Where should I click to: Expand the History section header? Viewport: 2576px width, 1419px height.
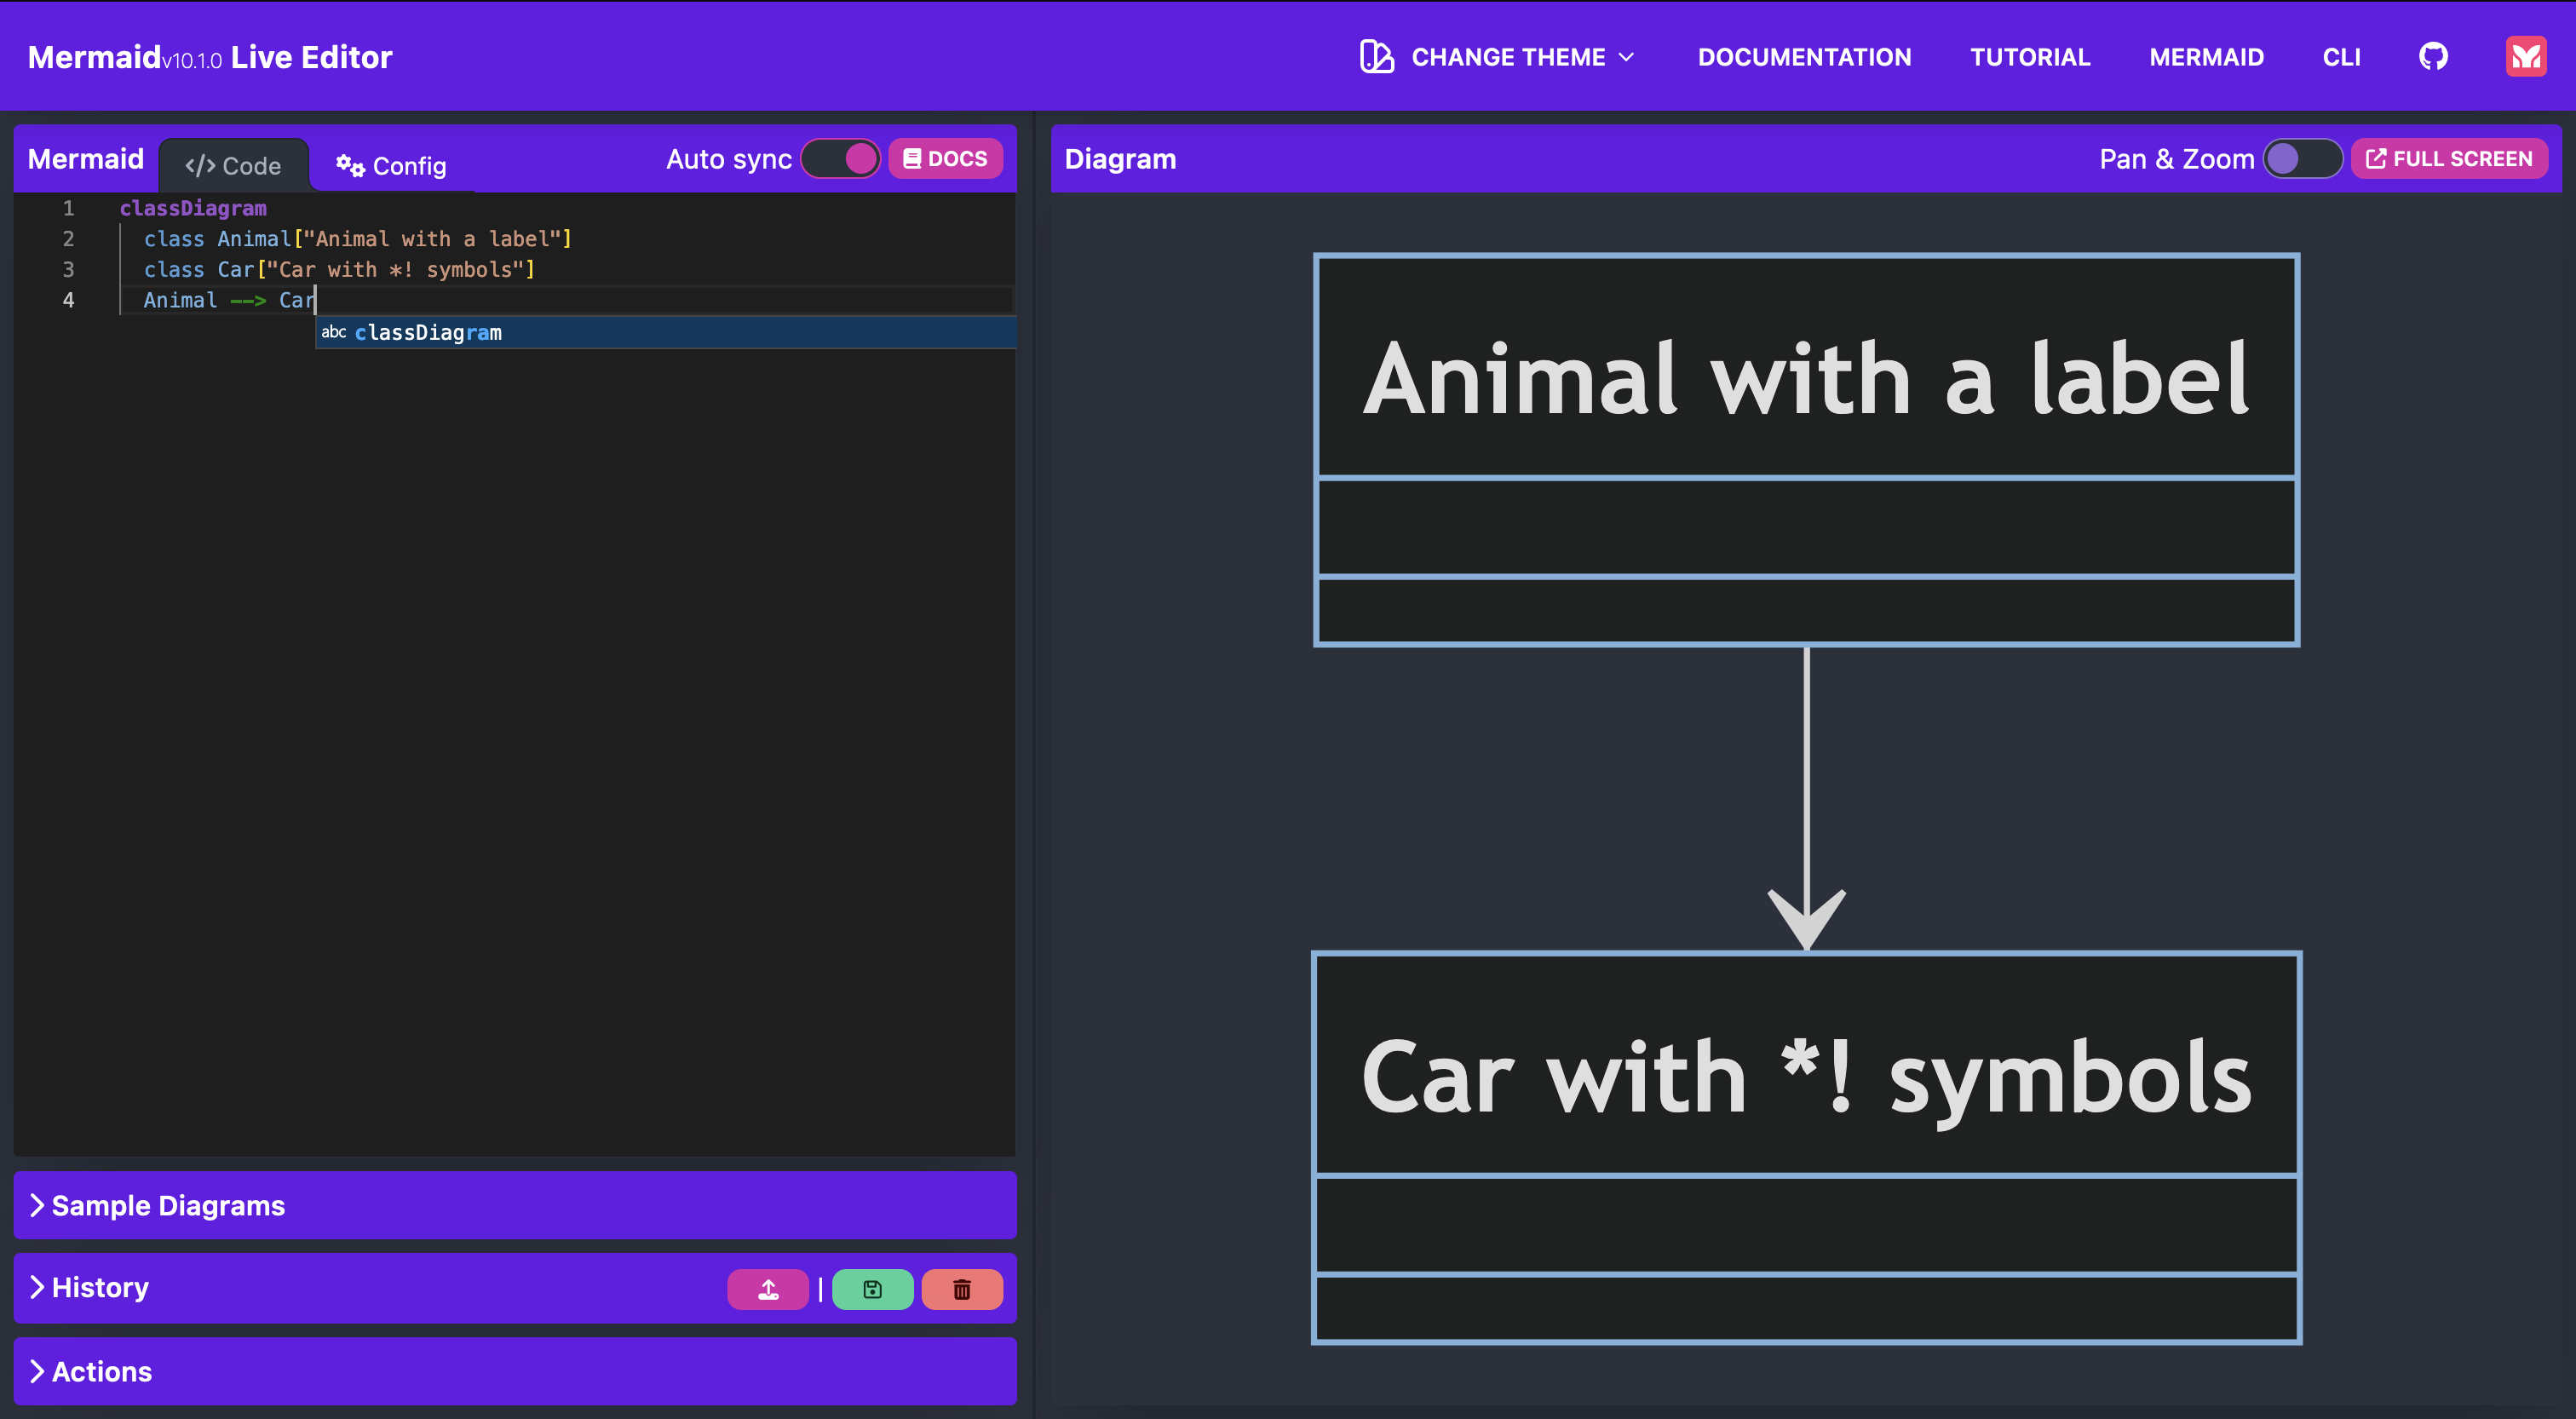point(98,1288)
